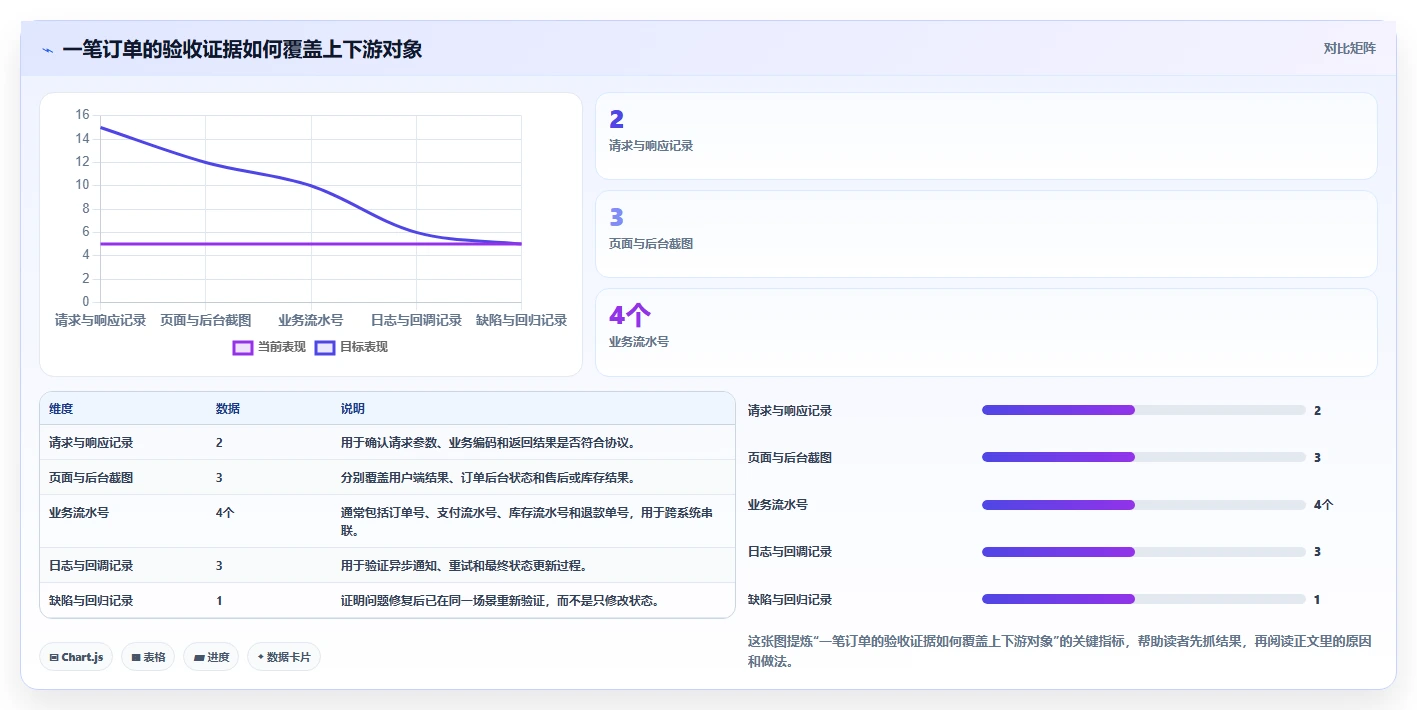Click the 4个 value in the table

(225, 512)
